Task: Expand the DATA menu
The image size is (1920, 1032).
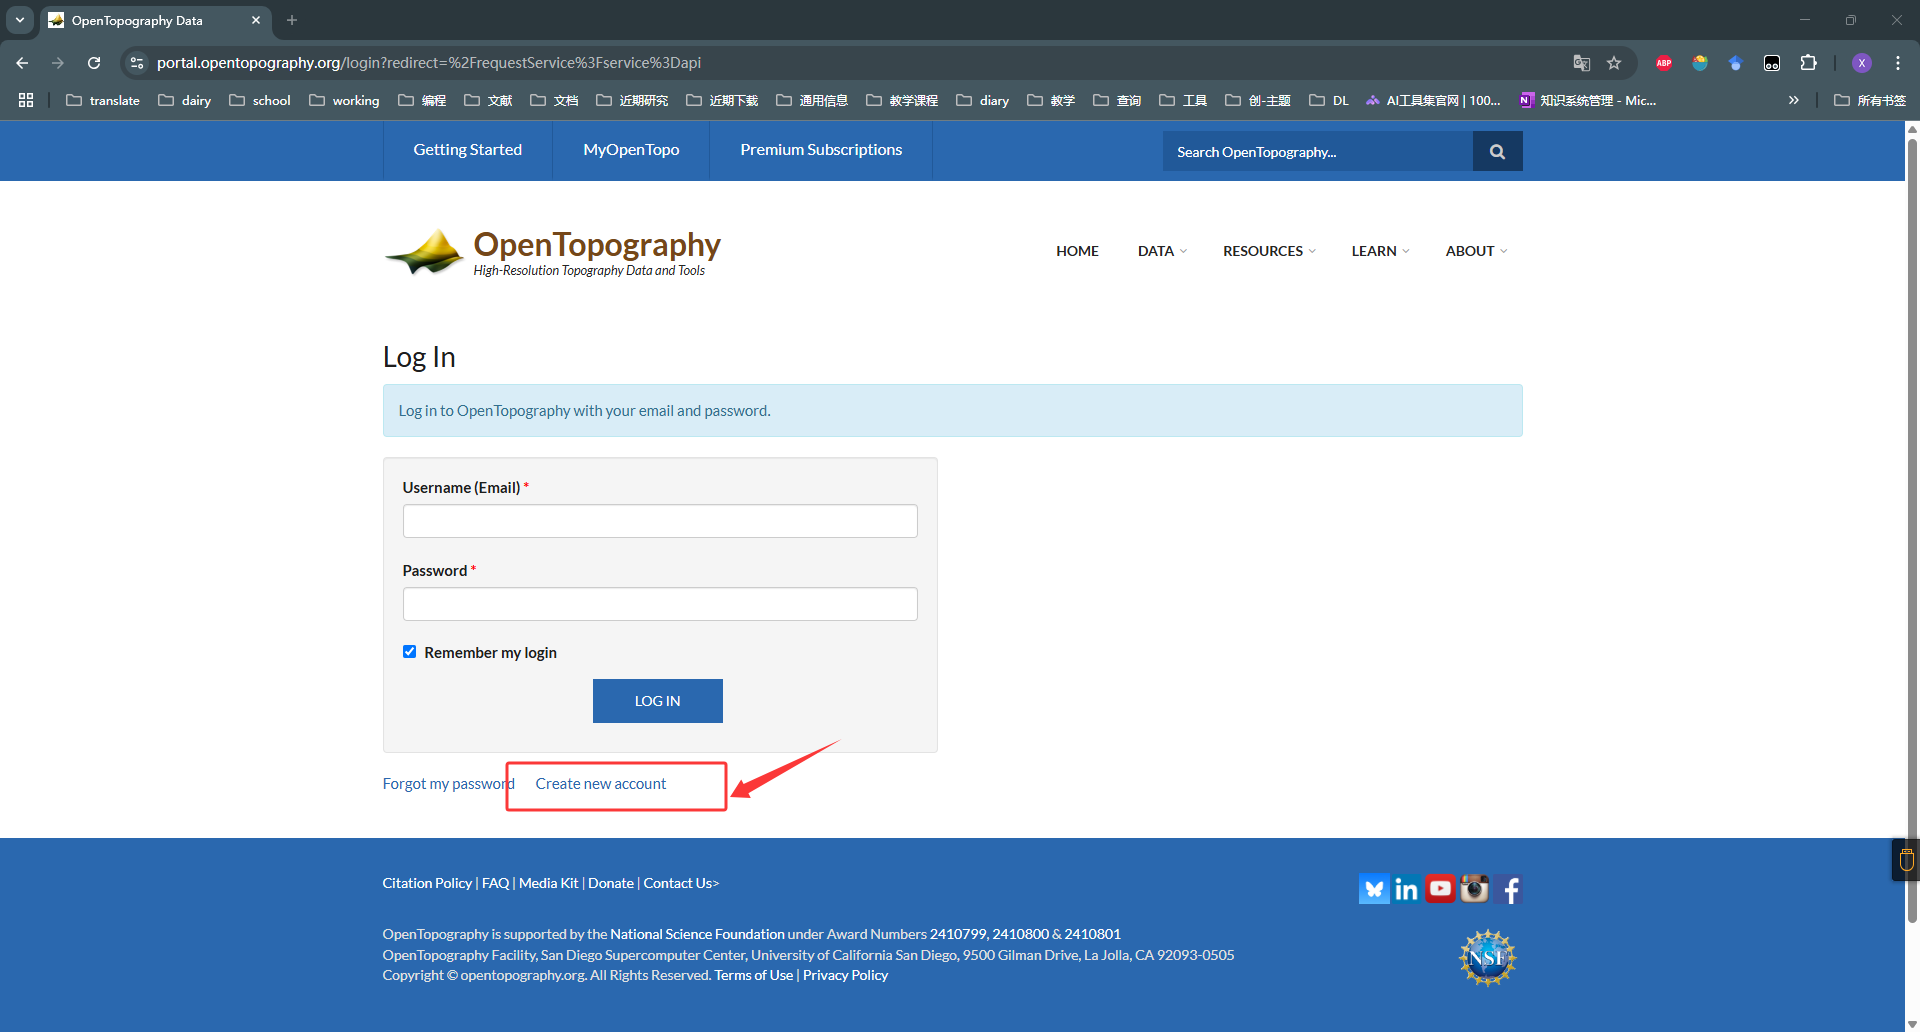Action: tap(1162, 251)
